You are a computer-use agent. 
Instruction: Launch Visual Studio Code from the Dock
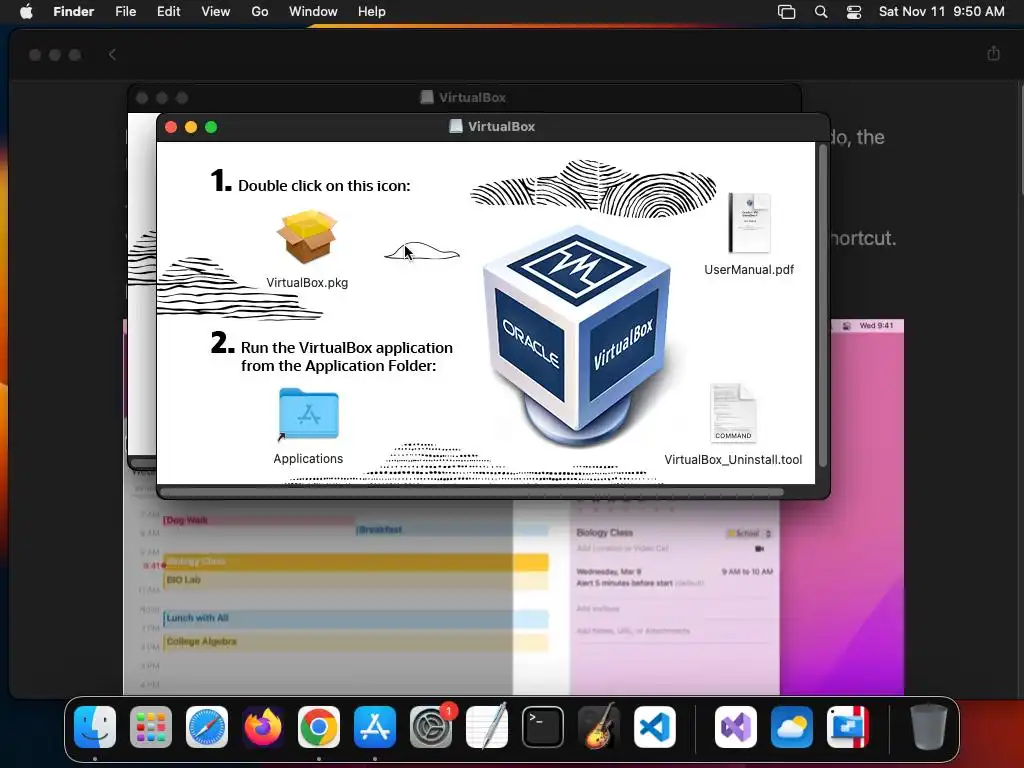click(x=654, y=727)
